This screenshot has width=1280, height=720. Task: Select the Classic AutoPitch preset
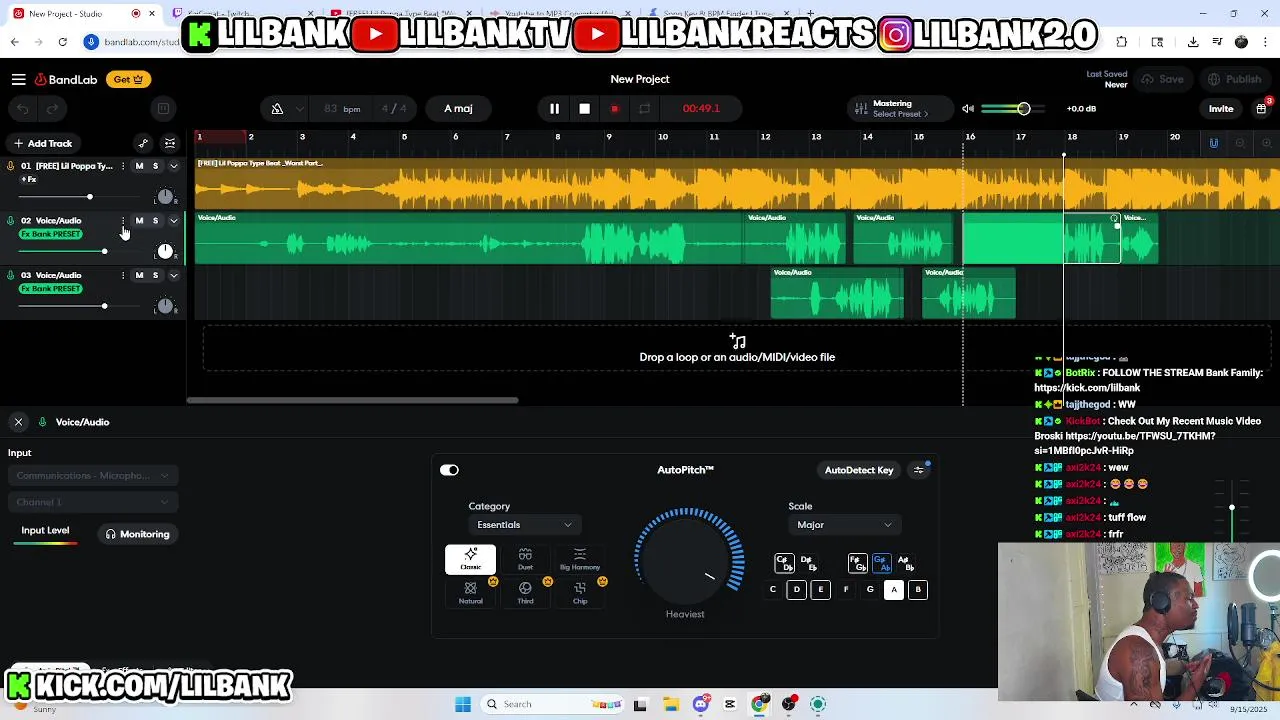470,559
